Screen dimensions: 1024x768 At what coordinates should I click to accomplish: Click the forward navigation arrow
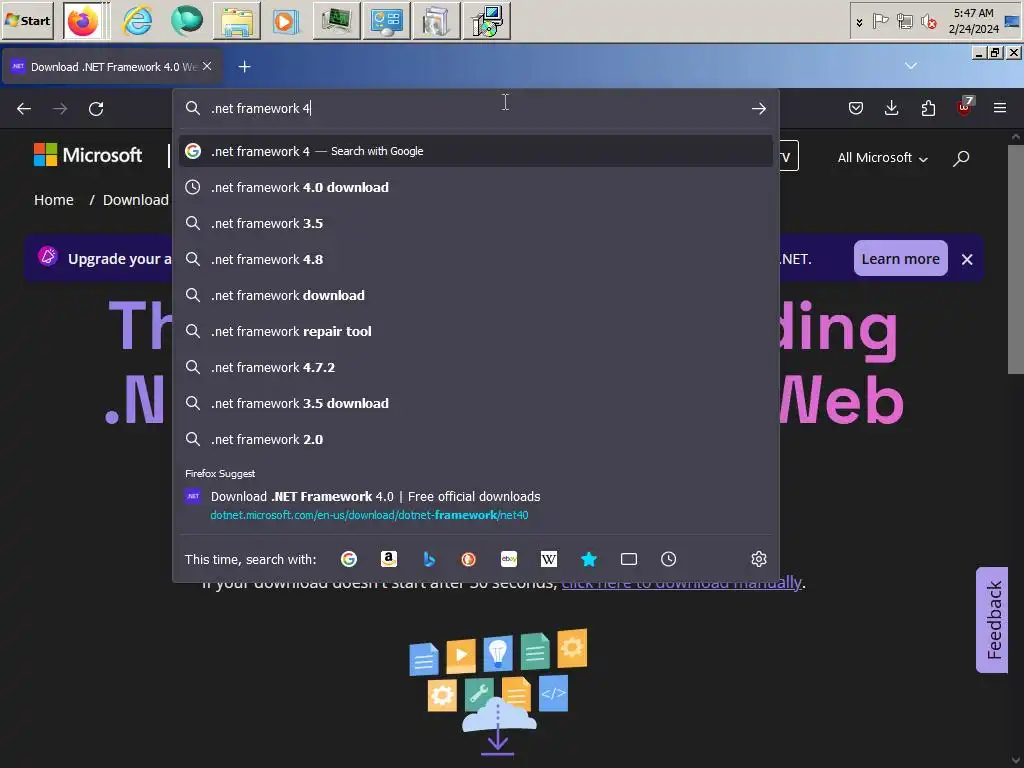(x=60, y=108)
